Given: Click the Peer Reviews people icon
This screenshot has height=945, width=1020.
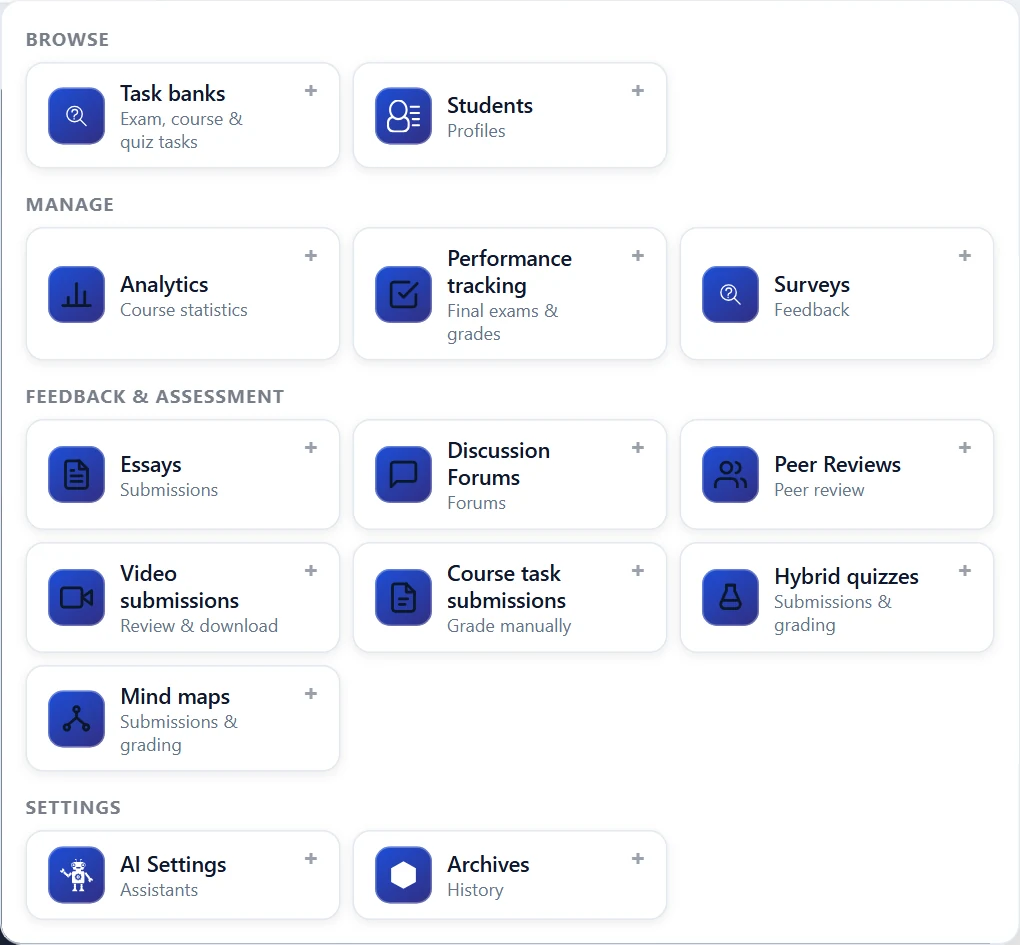Looking at the screenshot, I should click(731, 474).
